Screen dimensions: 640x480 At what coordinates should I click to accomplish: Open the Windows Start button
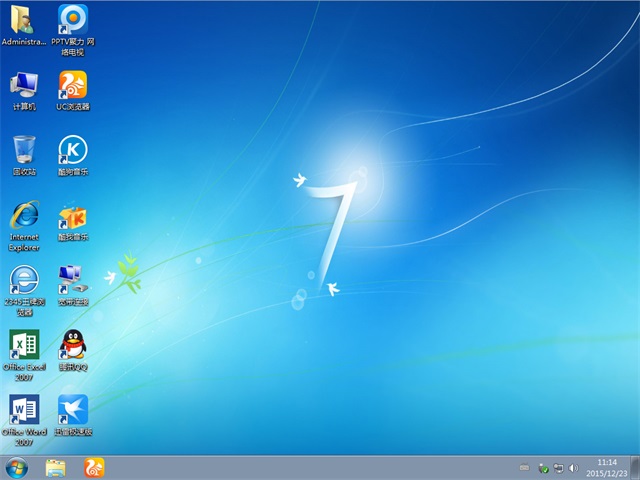17,468
